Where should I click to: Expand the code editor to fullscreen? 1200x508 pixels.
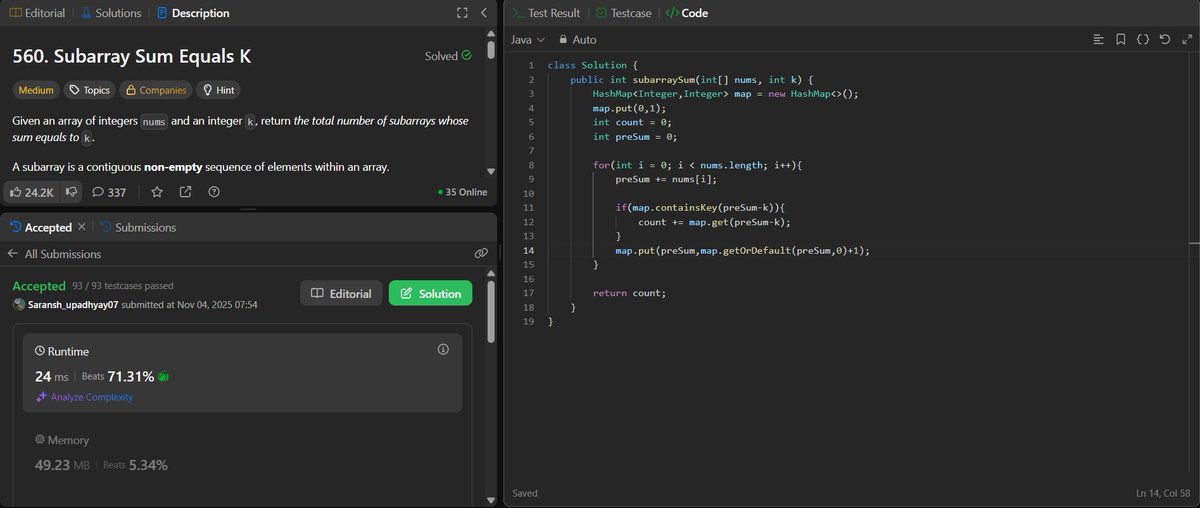[x=1185, y=40]
